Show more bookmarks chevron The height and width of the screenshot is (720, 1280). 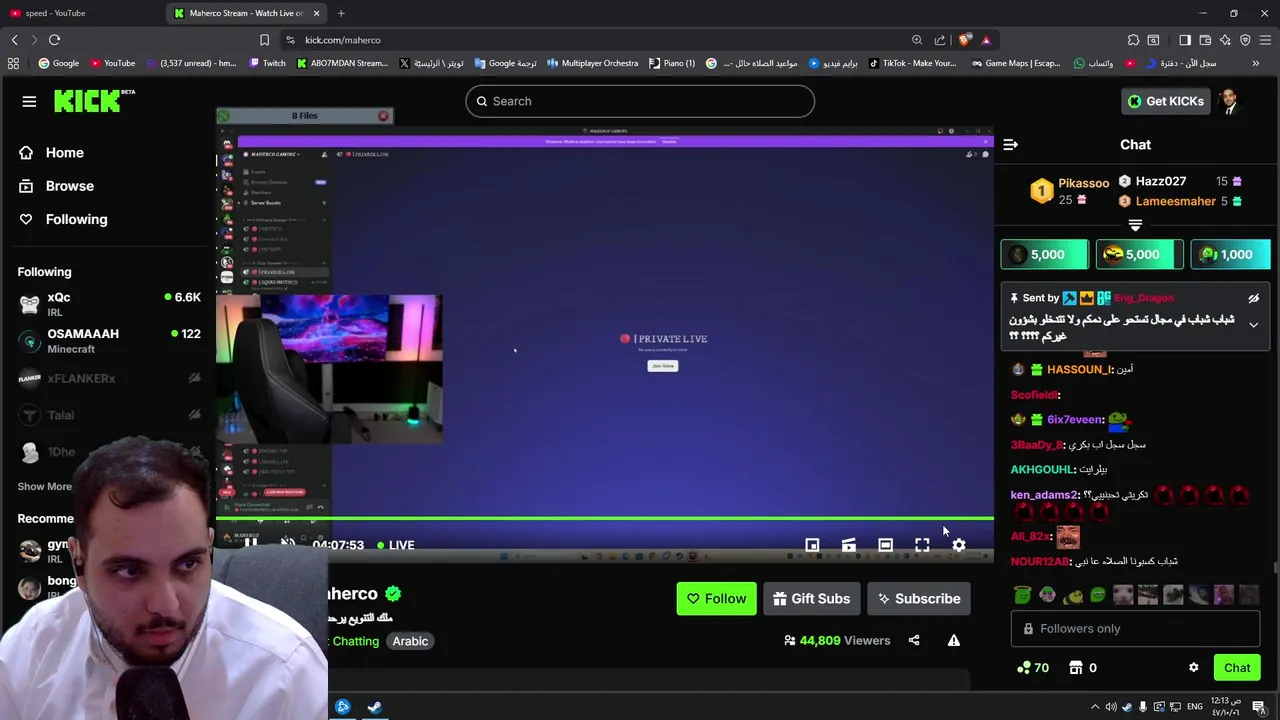1255,63
